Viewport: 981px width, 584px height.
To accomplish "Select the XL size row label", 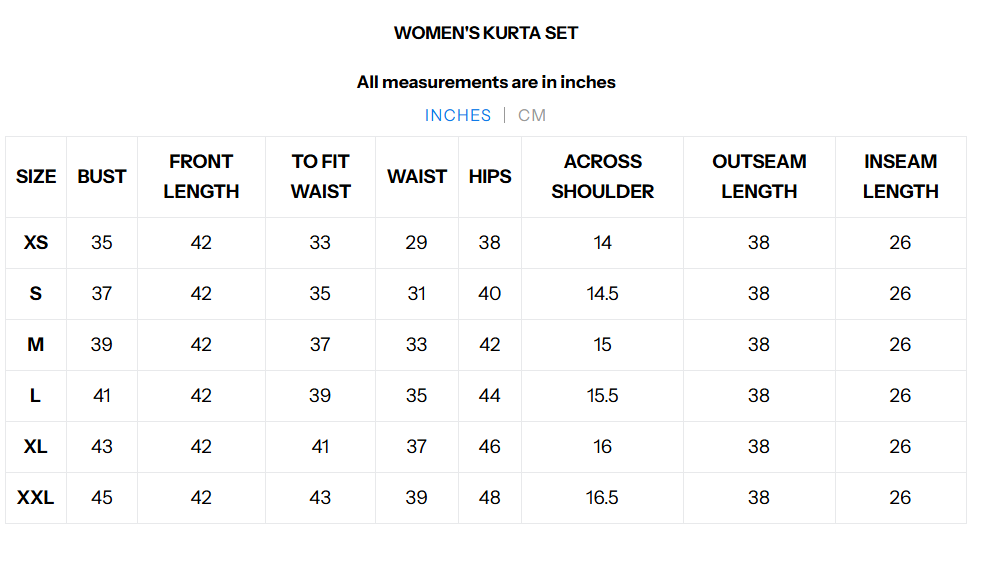I will click(x=36, y=447).
